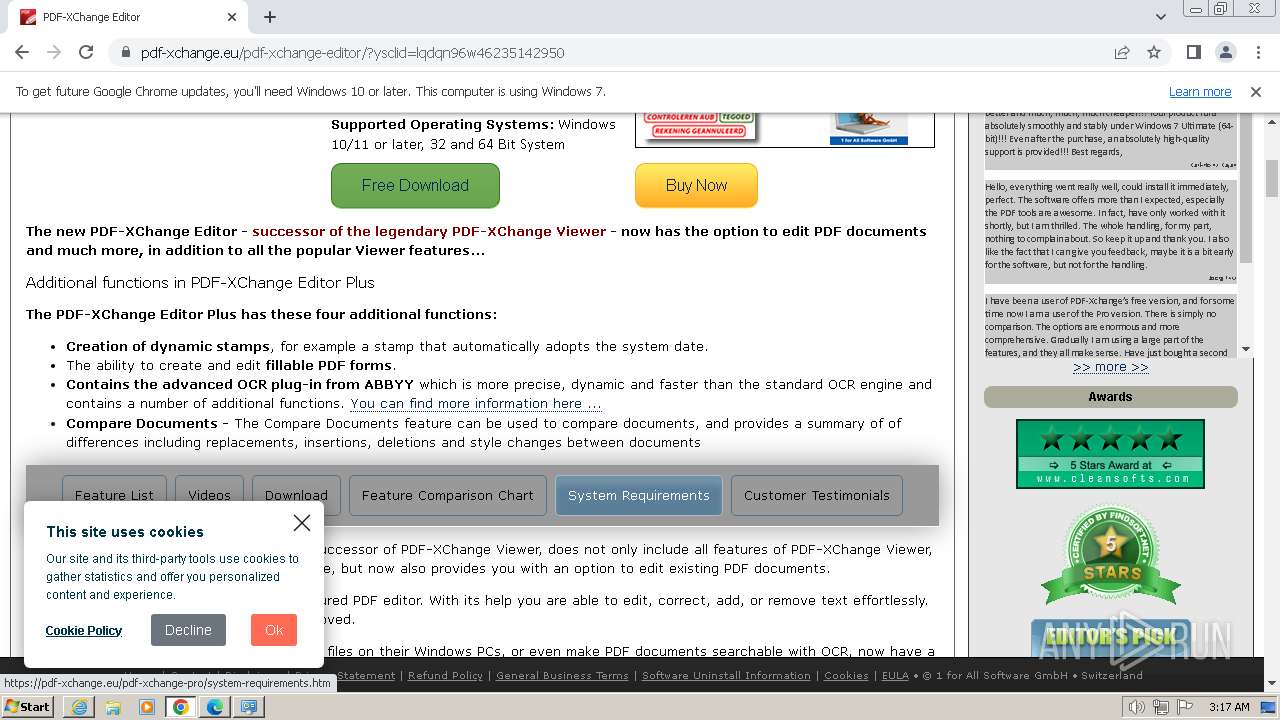Decline cookies in the popup

coord(188,630)
